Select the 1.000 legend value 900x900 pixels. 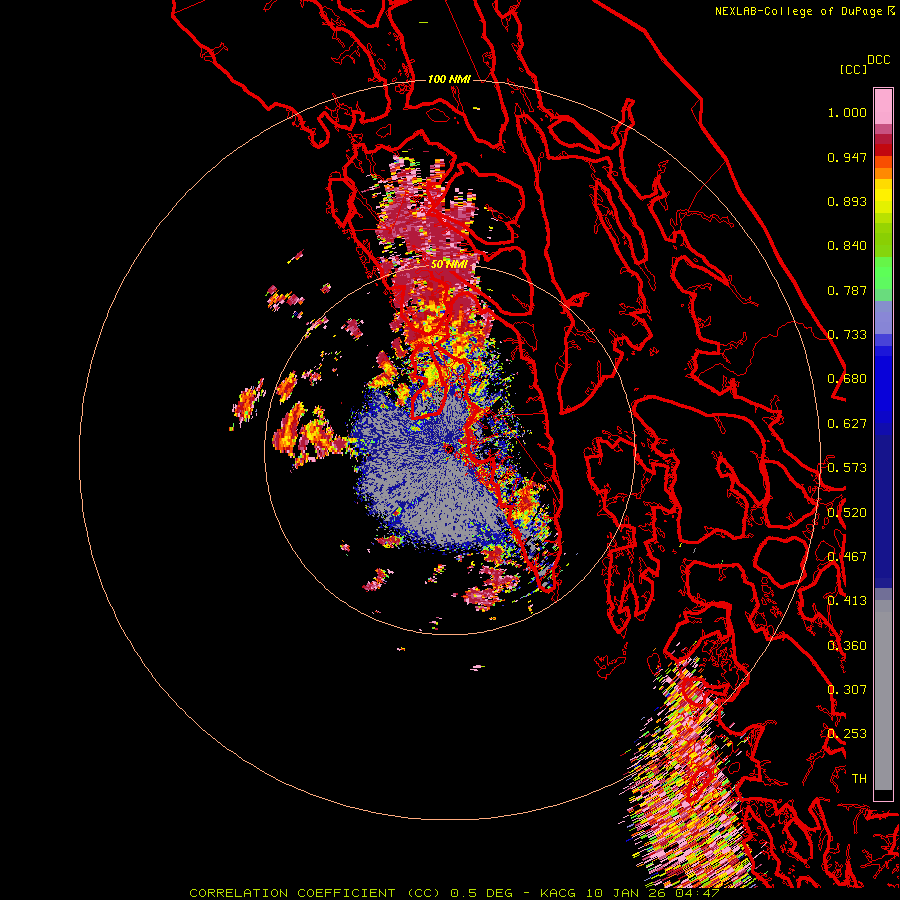[847, 112]
